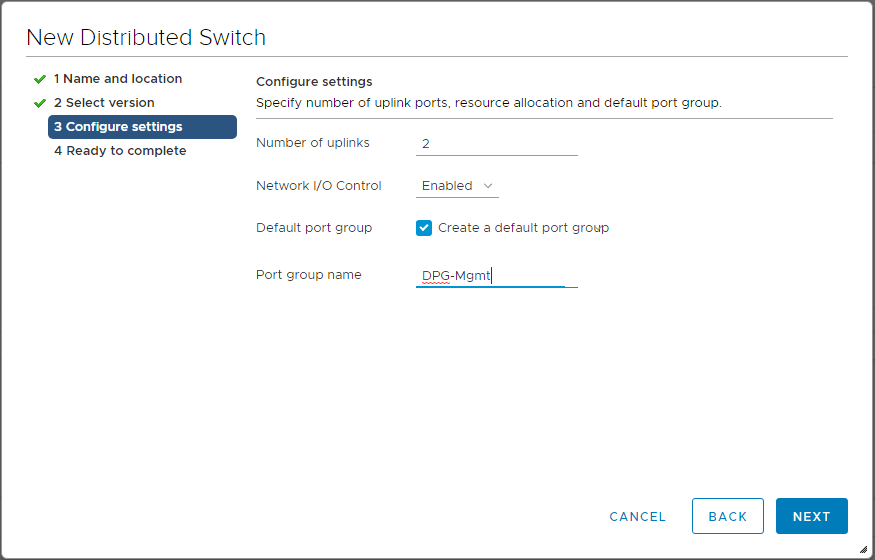
Task: Click the 'Create a default port group' label
Action: coord(523,228)
